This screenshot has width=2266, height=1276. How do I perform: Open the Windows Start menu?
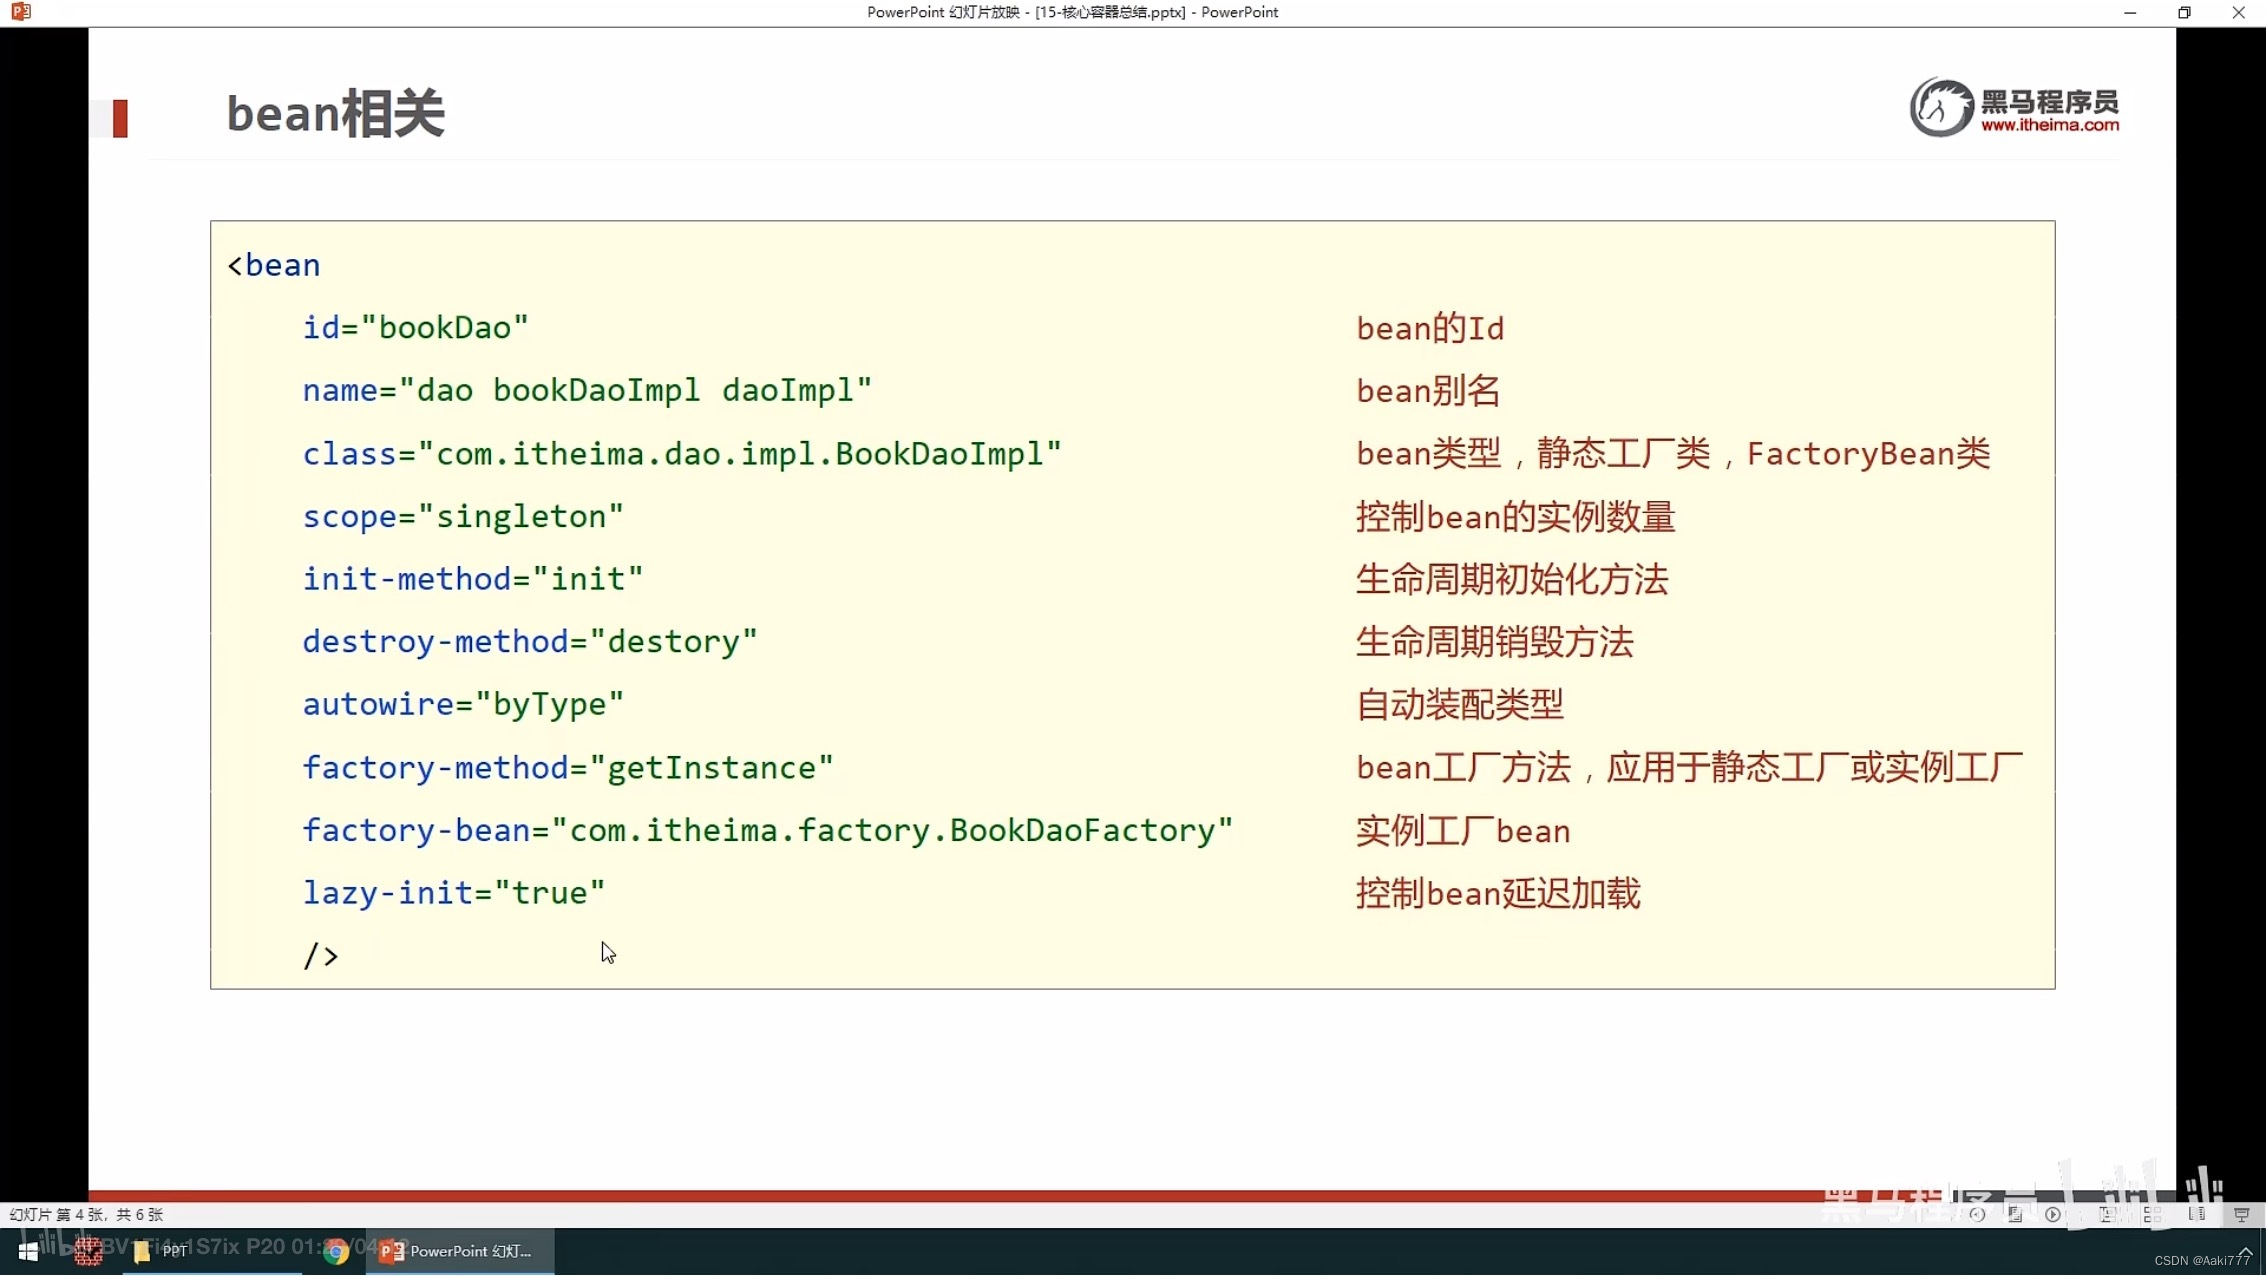28,1251
